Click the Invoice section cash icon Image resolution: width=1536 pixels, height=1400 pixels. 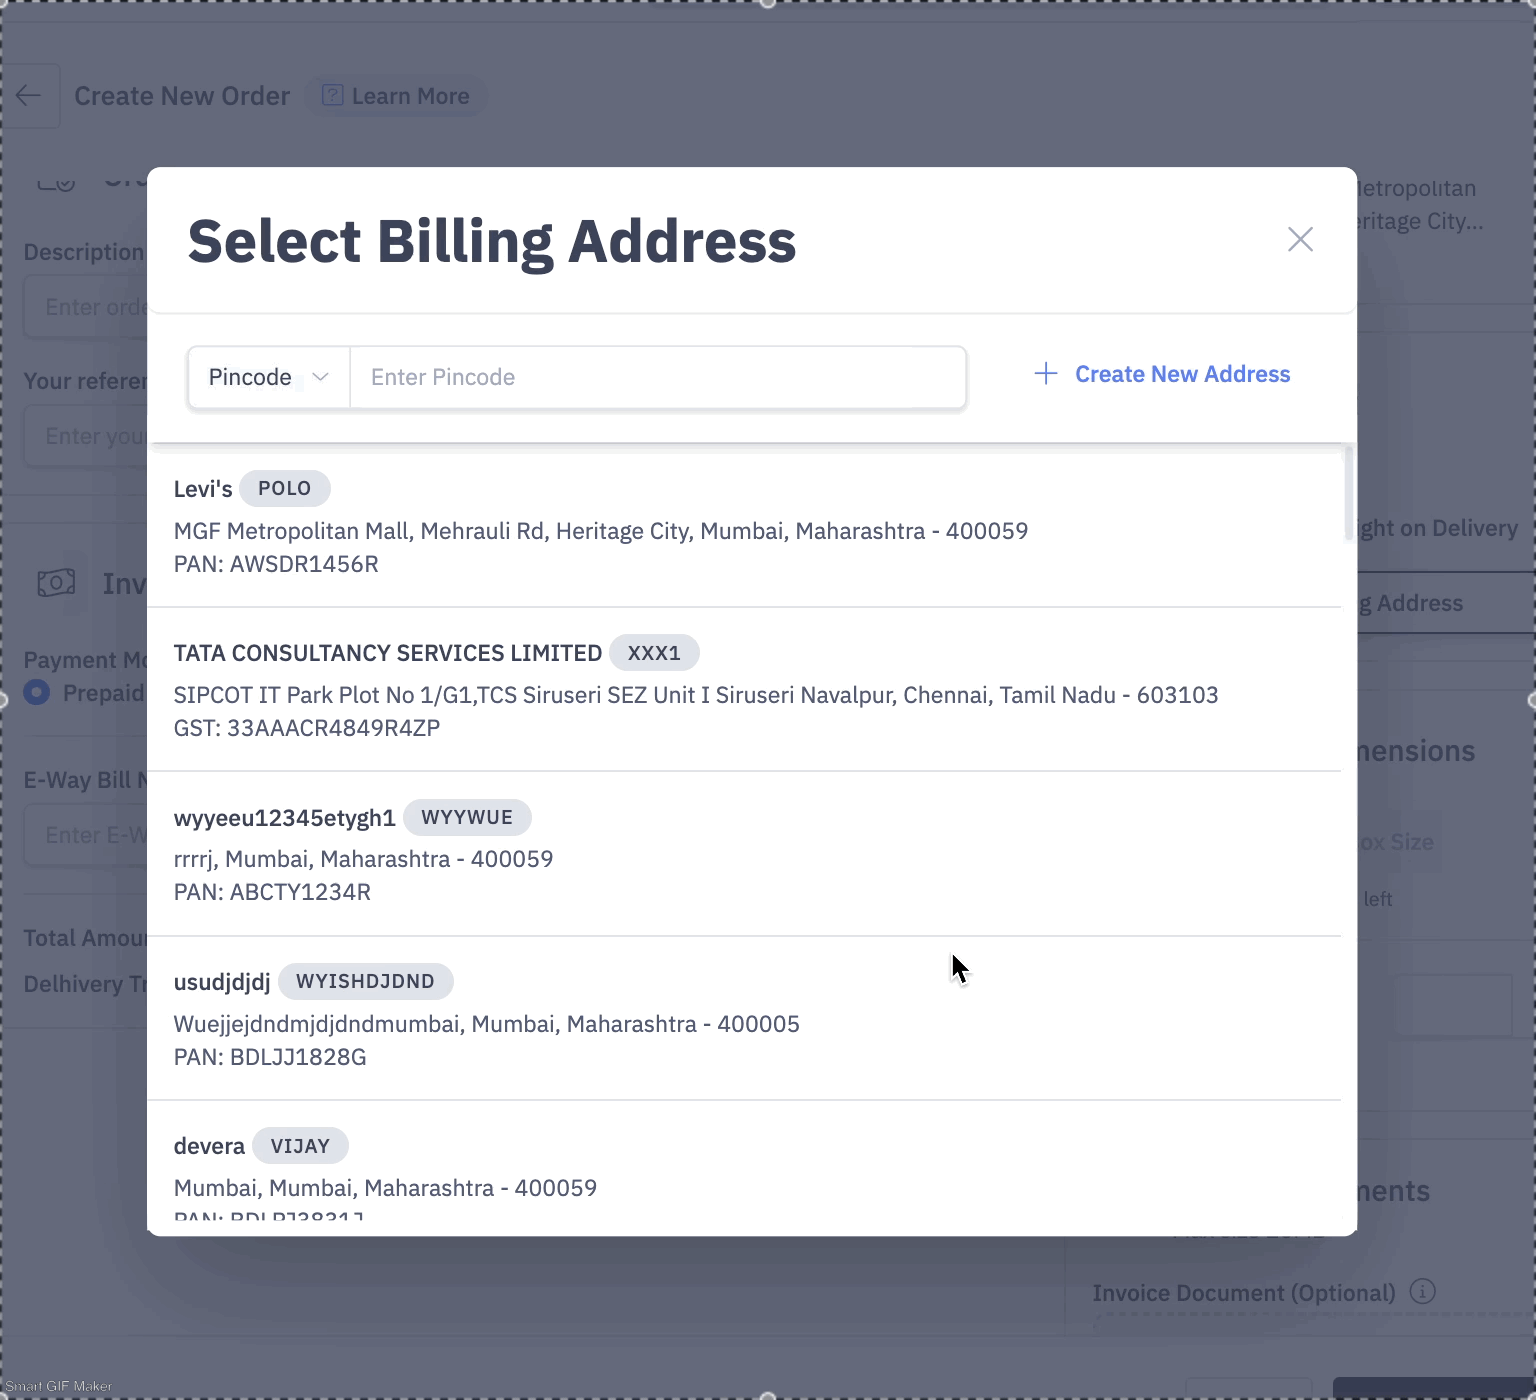point(56,583)
